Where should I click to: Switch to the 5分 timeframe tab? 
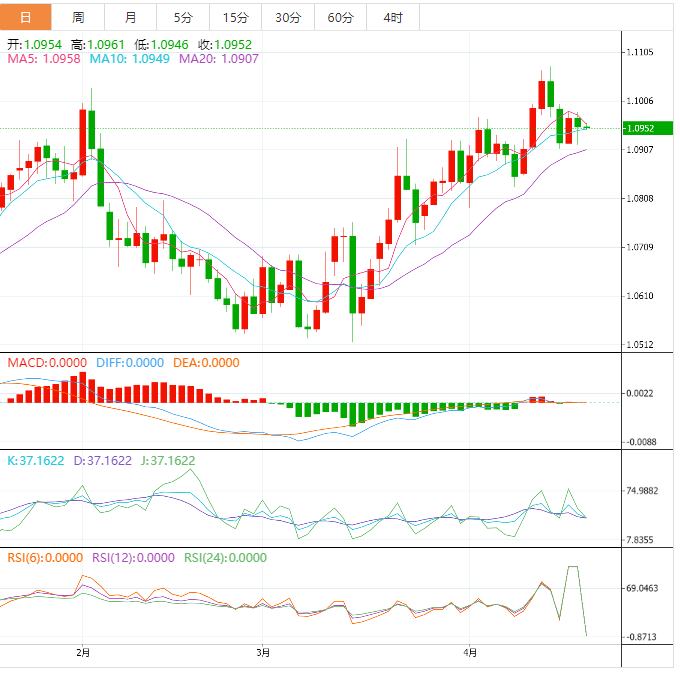tap(183, 18)
